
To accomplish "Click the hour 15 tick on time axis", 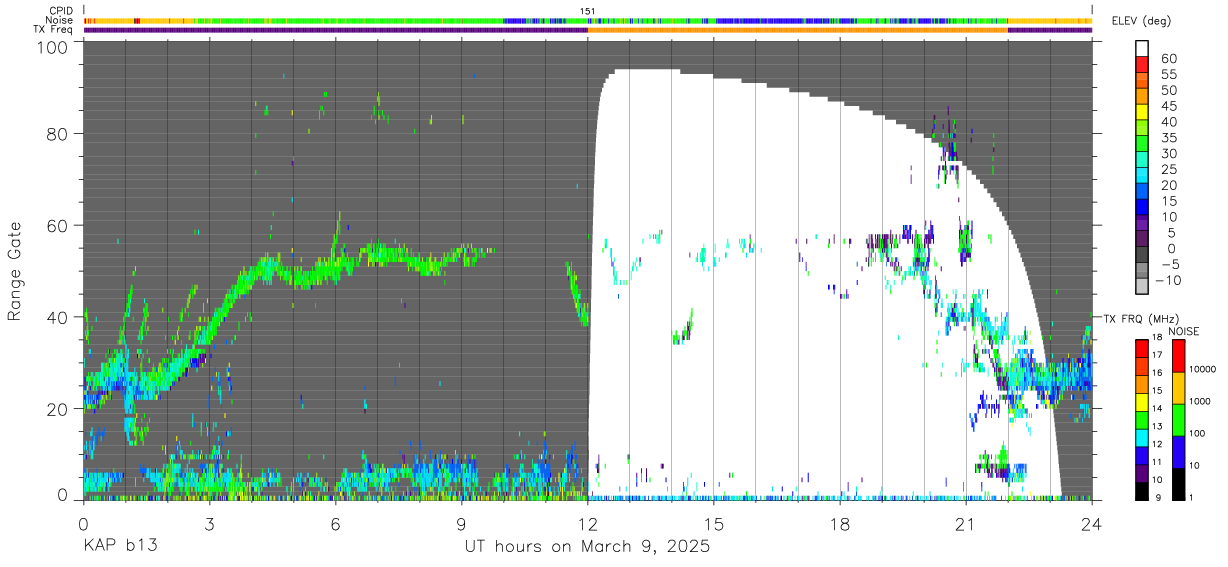I will (x=714, y=523).
